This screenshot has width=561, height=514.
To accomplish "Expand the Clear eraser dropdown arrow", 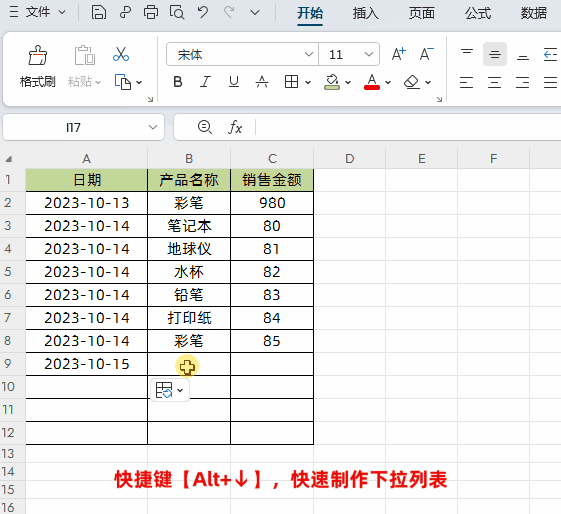I will [428, 83].
